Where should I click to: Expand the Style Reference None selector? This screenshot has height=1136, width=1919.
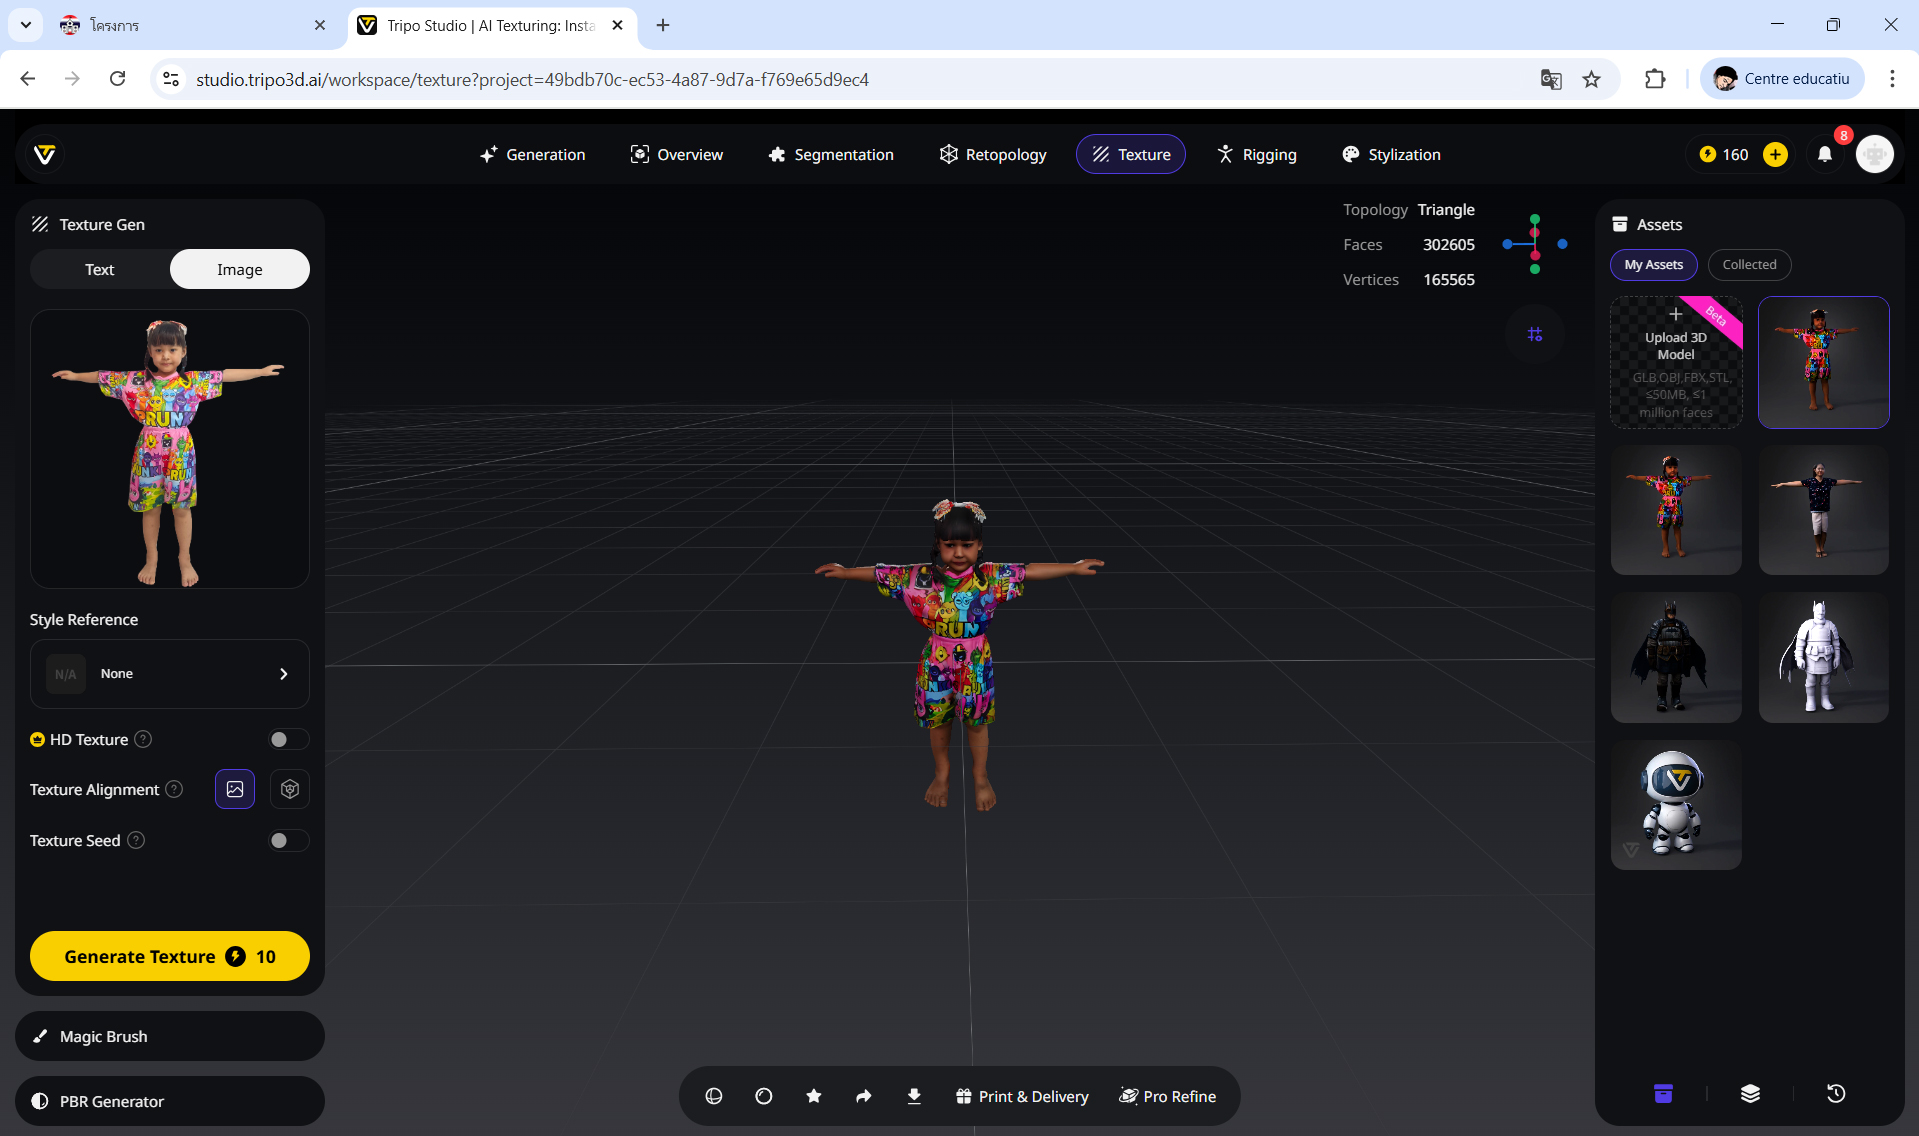170,674
